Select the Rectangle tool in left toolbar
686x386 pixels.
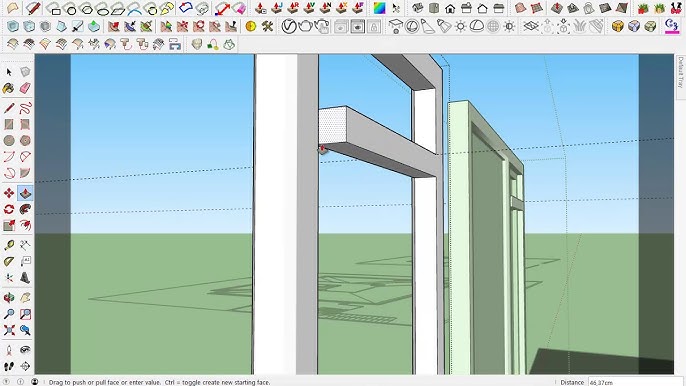[x=9, y=124]
